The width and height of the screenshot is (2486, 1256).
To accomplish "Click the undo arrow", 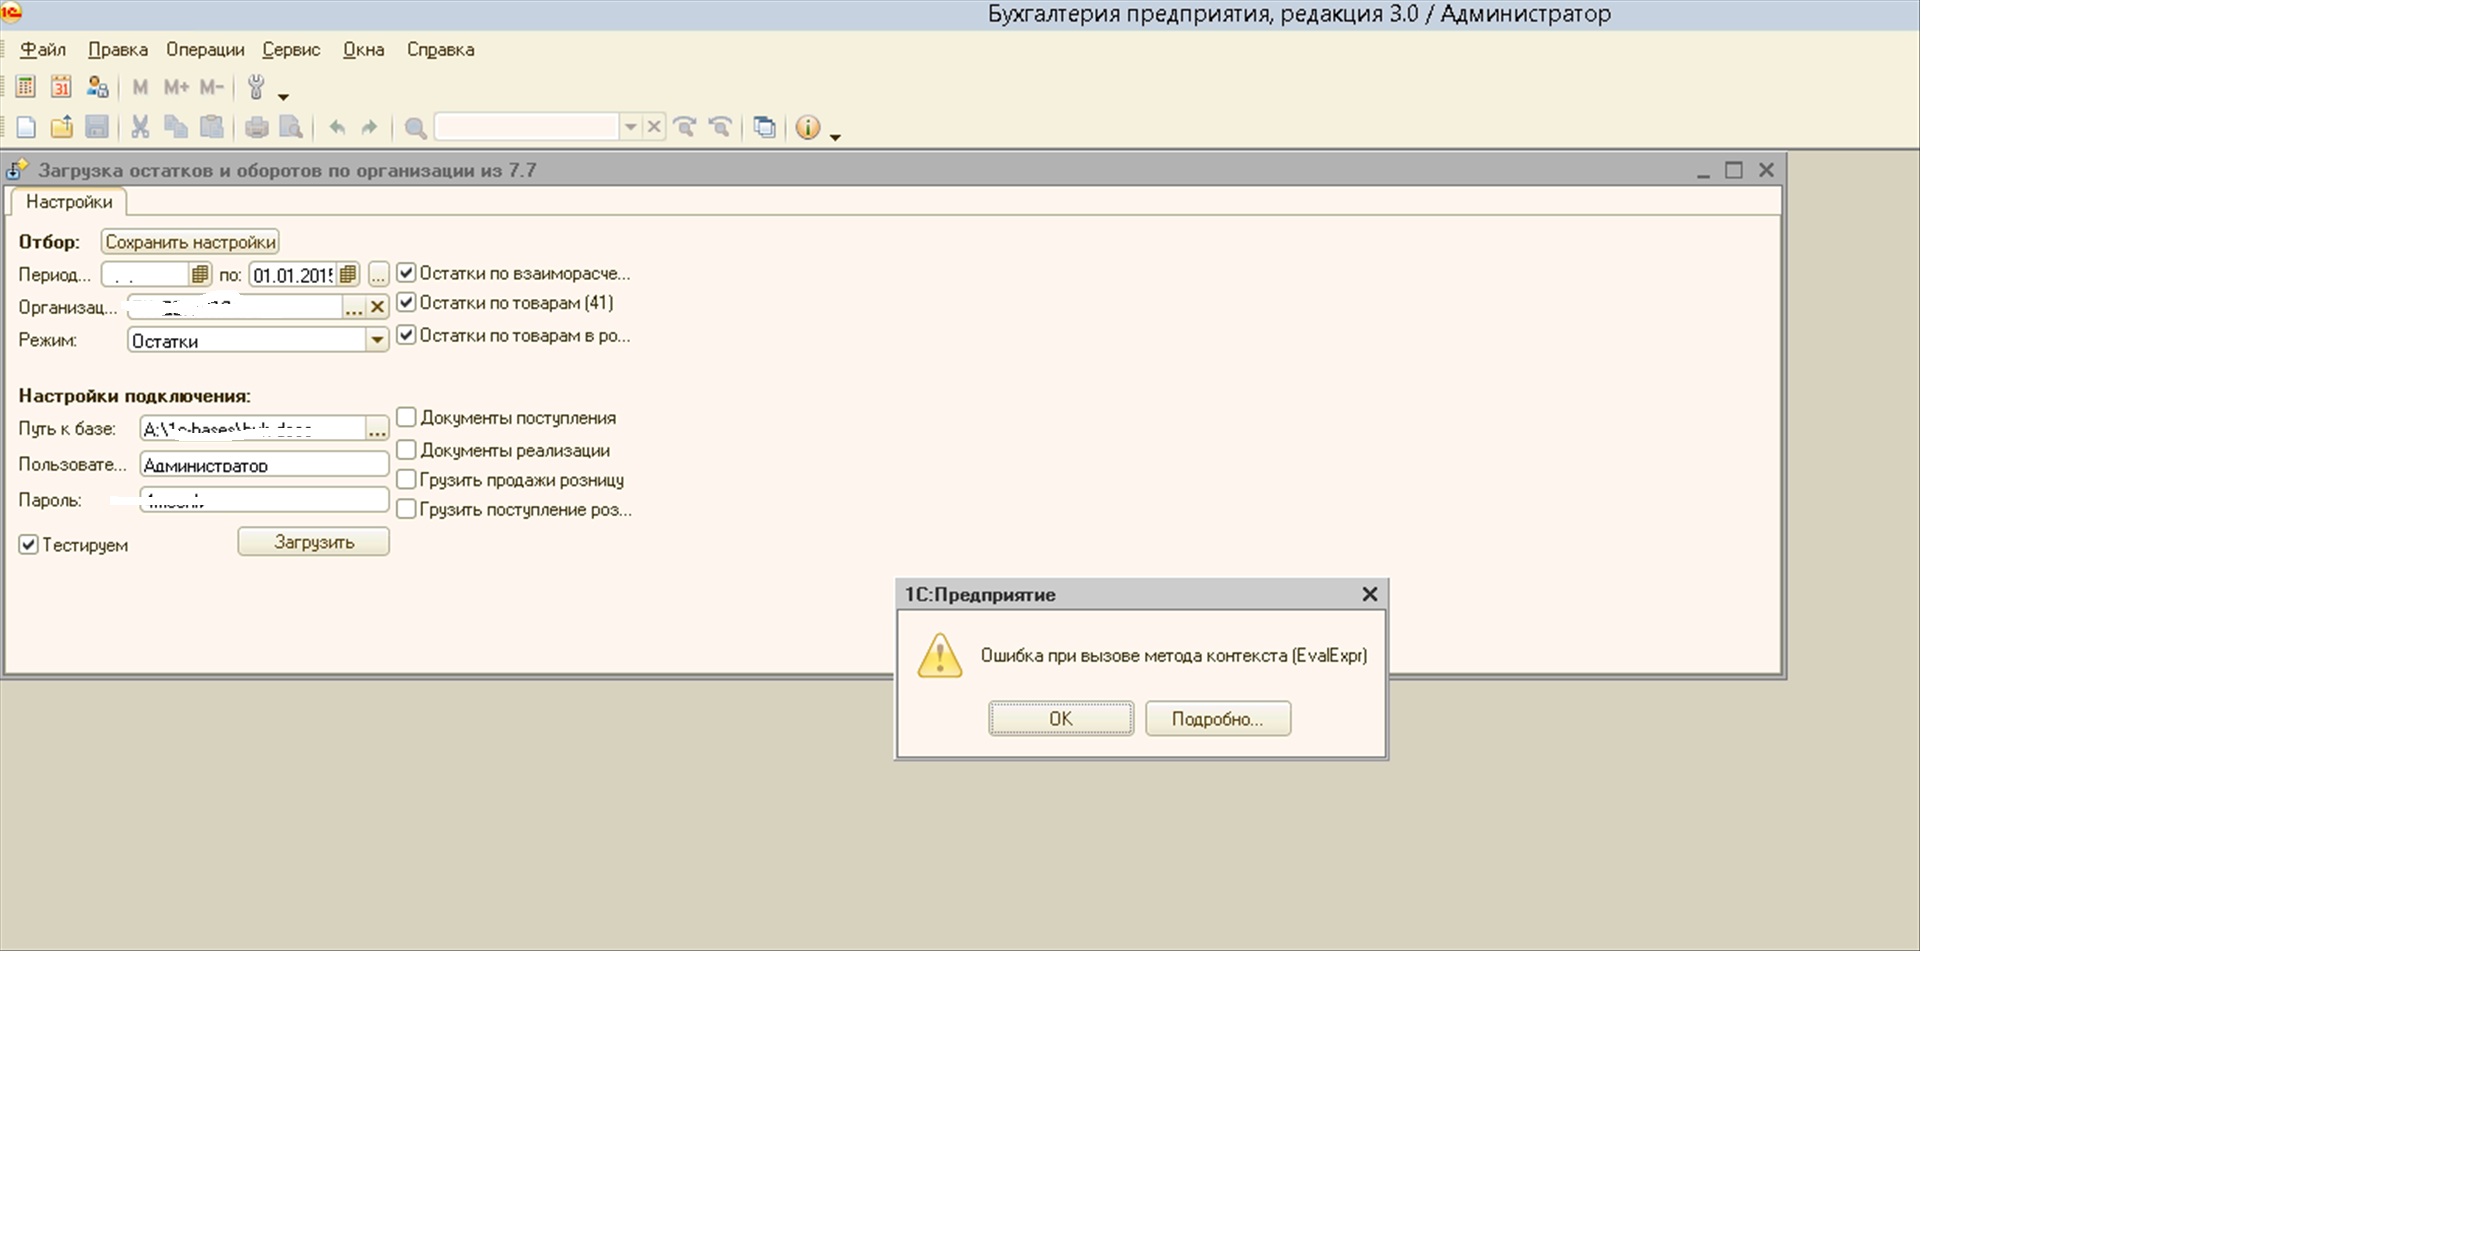I will tap(337, 127).
